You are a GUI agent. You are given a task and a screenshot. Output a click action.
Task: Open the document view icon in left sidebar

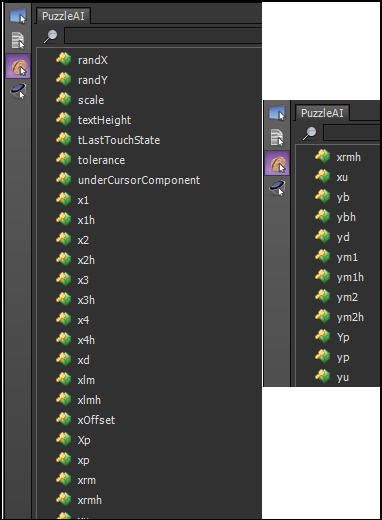(18, 40)
